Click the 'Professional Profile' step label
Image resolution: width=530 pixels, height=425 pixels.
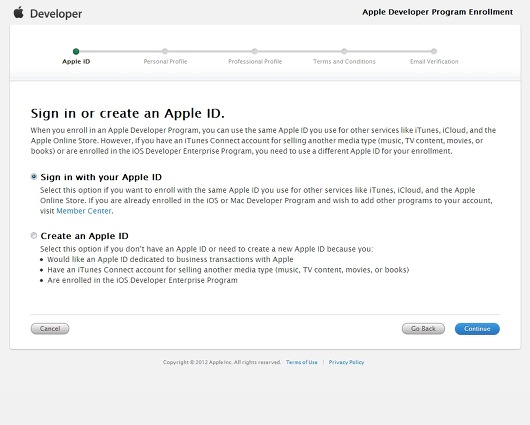[x=255, y=62]
